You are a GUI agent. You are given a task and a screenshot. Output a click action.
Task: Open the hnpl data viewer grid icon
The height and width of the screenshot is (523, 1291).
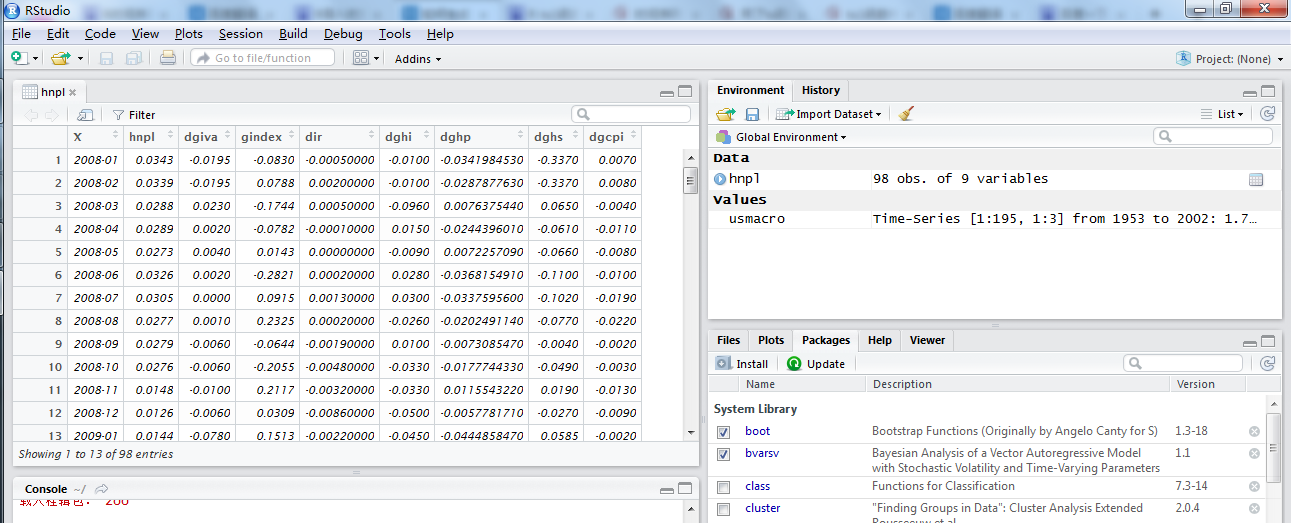coord(1256,179)
